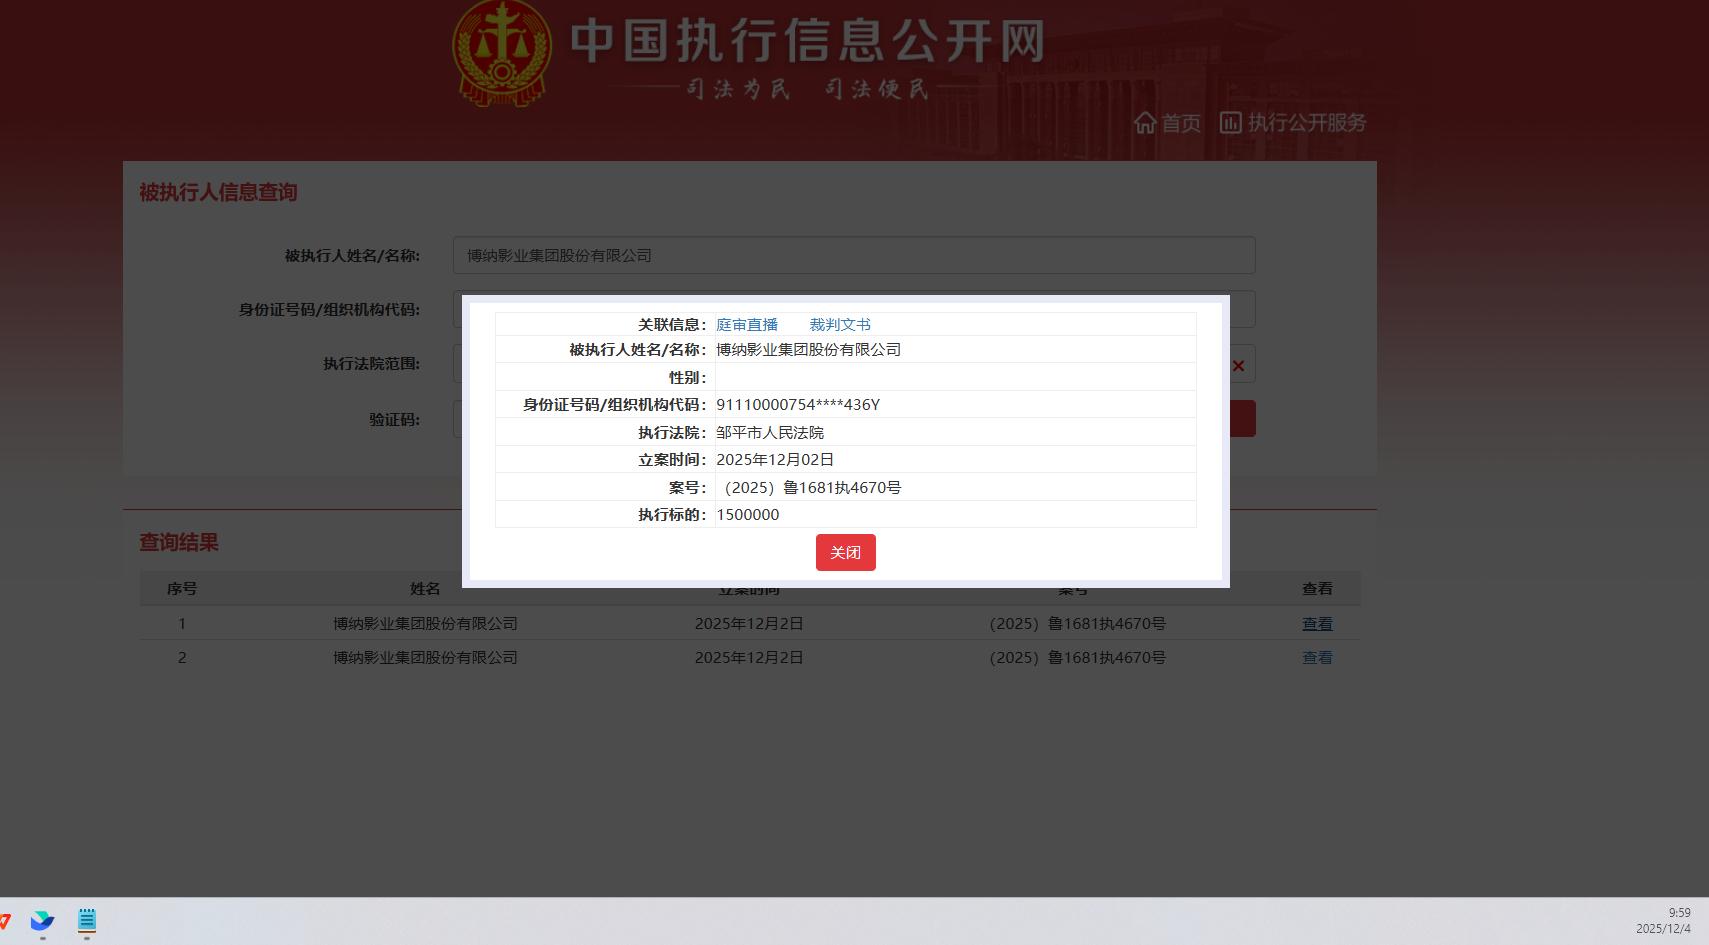The image size is (1709, 945).
Task: Click the 中国执行信息公开网 site title
Action: point(807,42)
